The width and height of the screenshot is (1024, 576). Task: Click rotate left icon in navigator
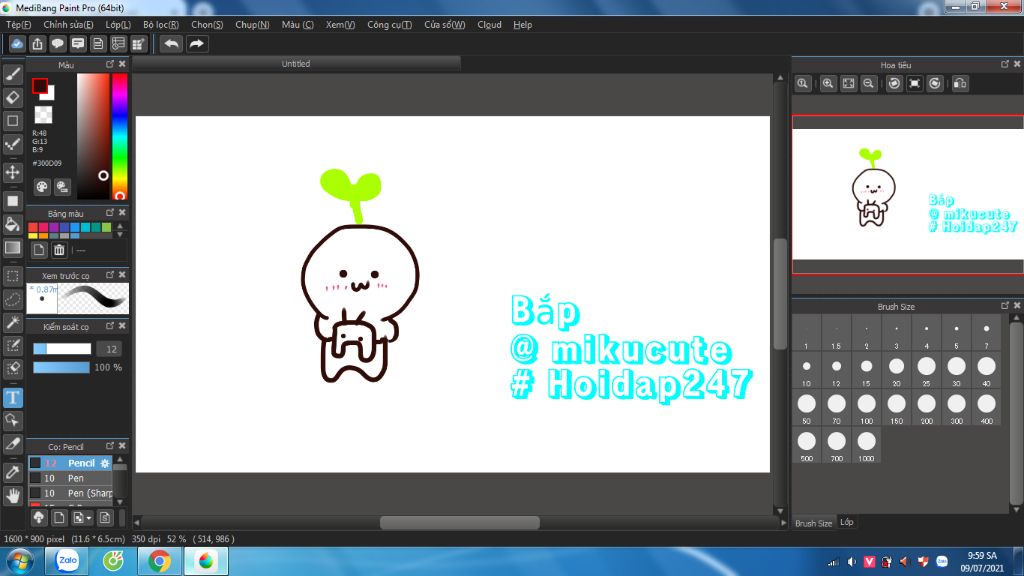click(894, 84)
